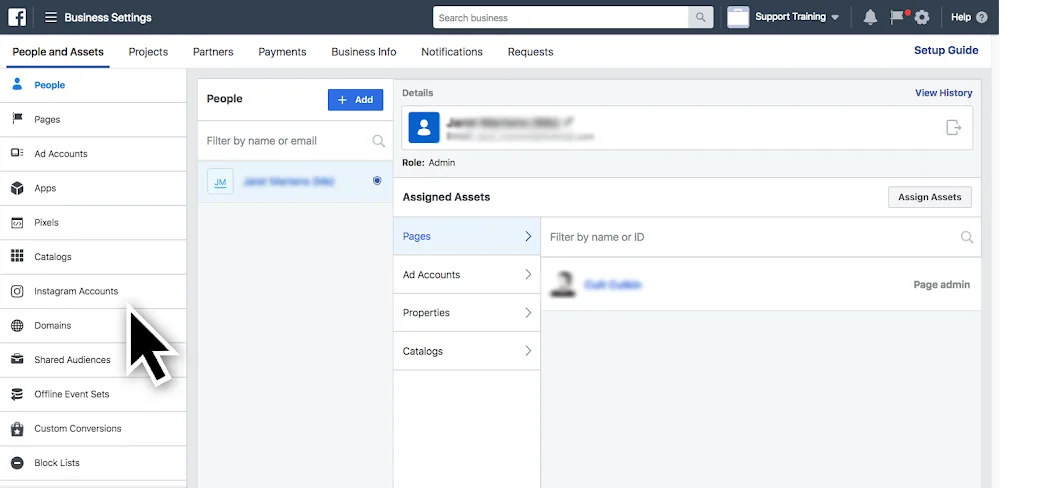Switch to the Requests tab
Image resolution: width=1064 pixels, height=488 pixels.
(531, 52)
